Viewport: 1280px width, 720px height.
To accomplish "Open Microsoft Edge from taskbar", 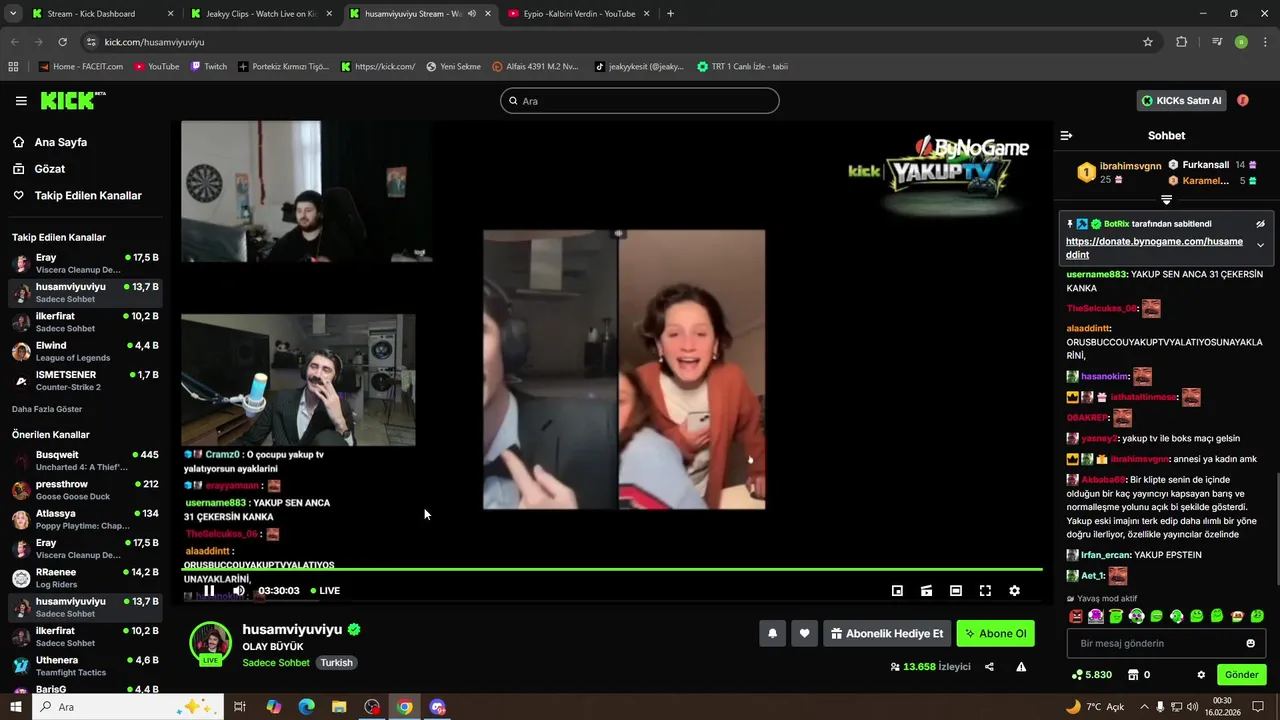I will pyautogui.click(x=306, y=707).
